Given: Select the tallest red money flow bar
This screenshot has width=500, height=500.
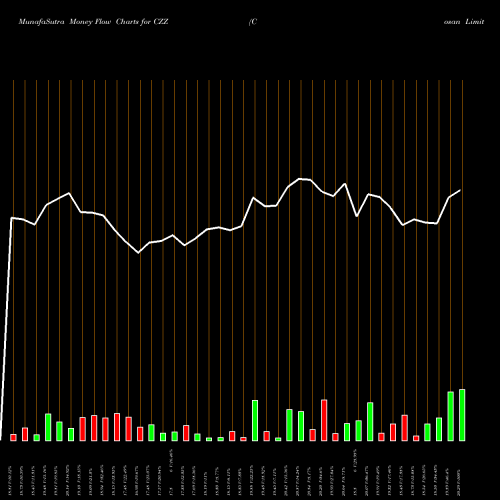Looking at the screenshot, I should [x=324, y=420].
